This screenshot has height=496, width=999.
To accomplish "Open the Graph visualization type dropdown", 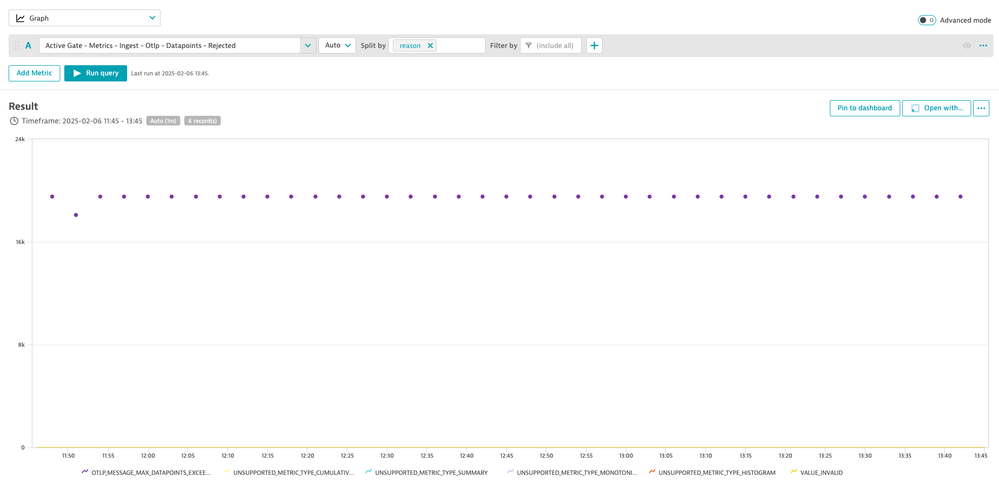I will click(85, 18).
